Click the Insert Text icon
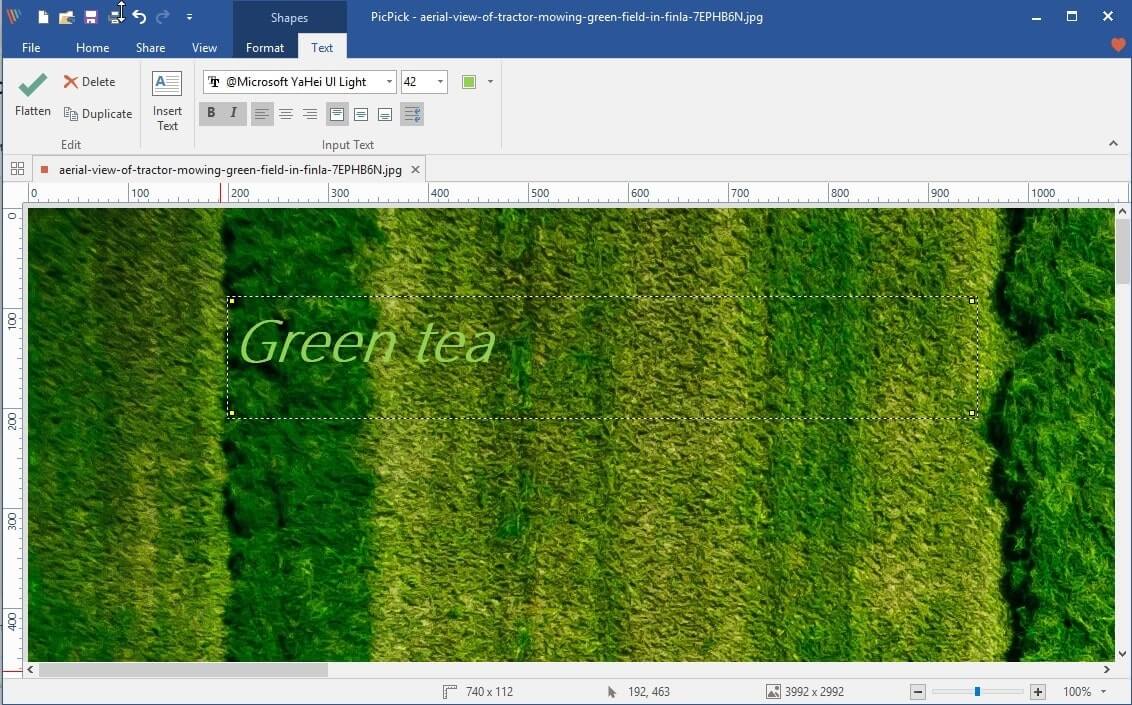This screenshot has width=1132, height=705. pos(167,84)
